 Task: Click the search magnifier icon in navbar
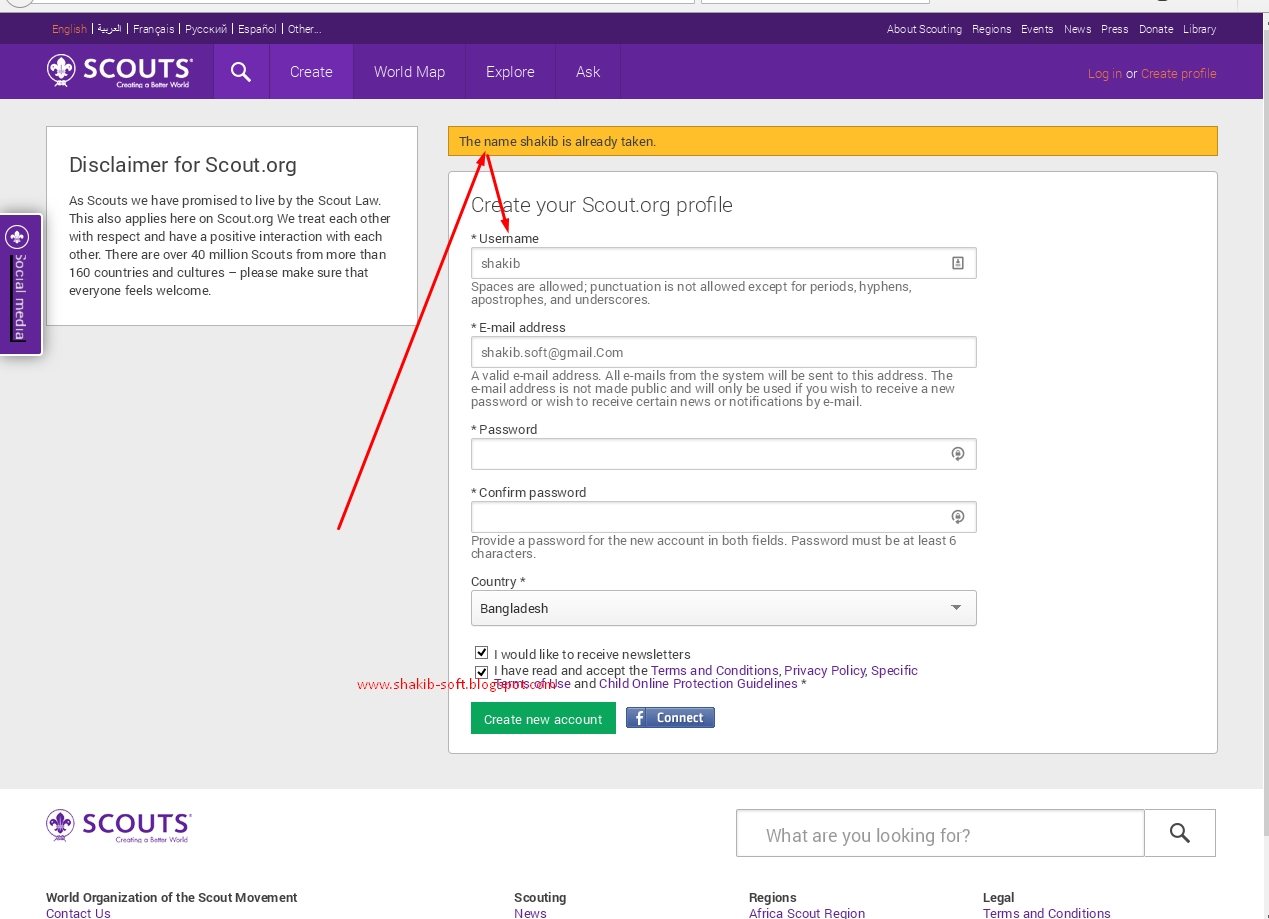coord(241,72)
